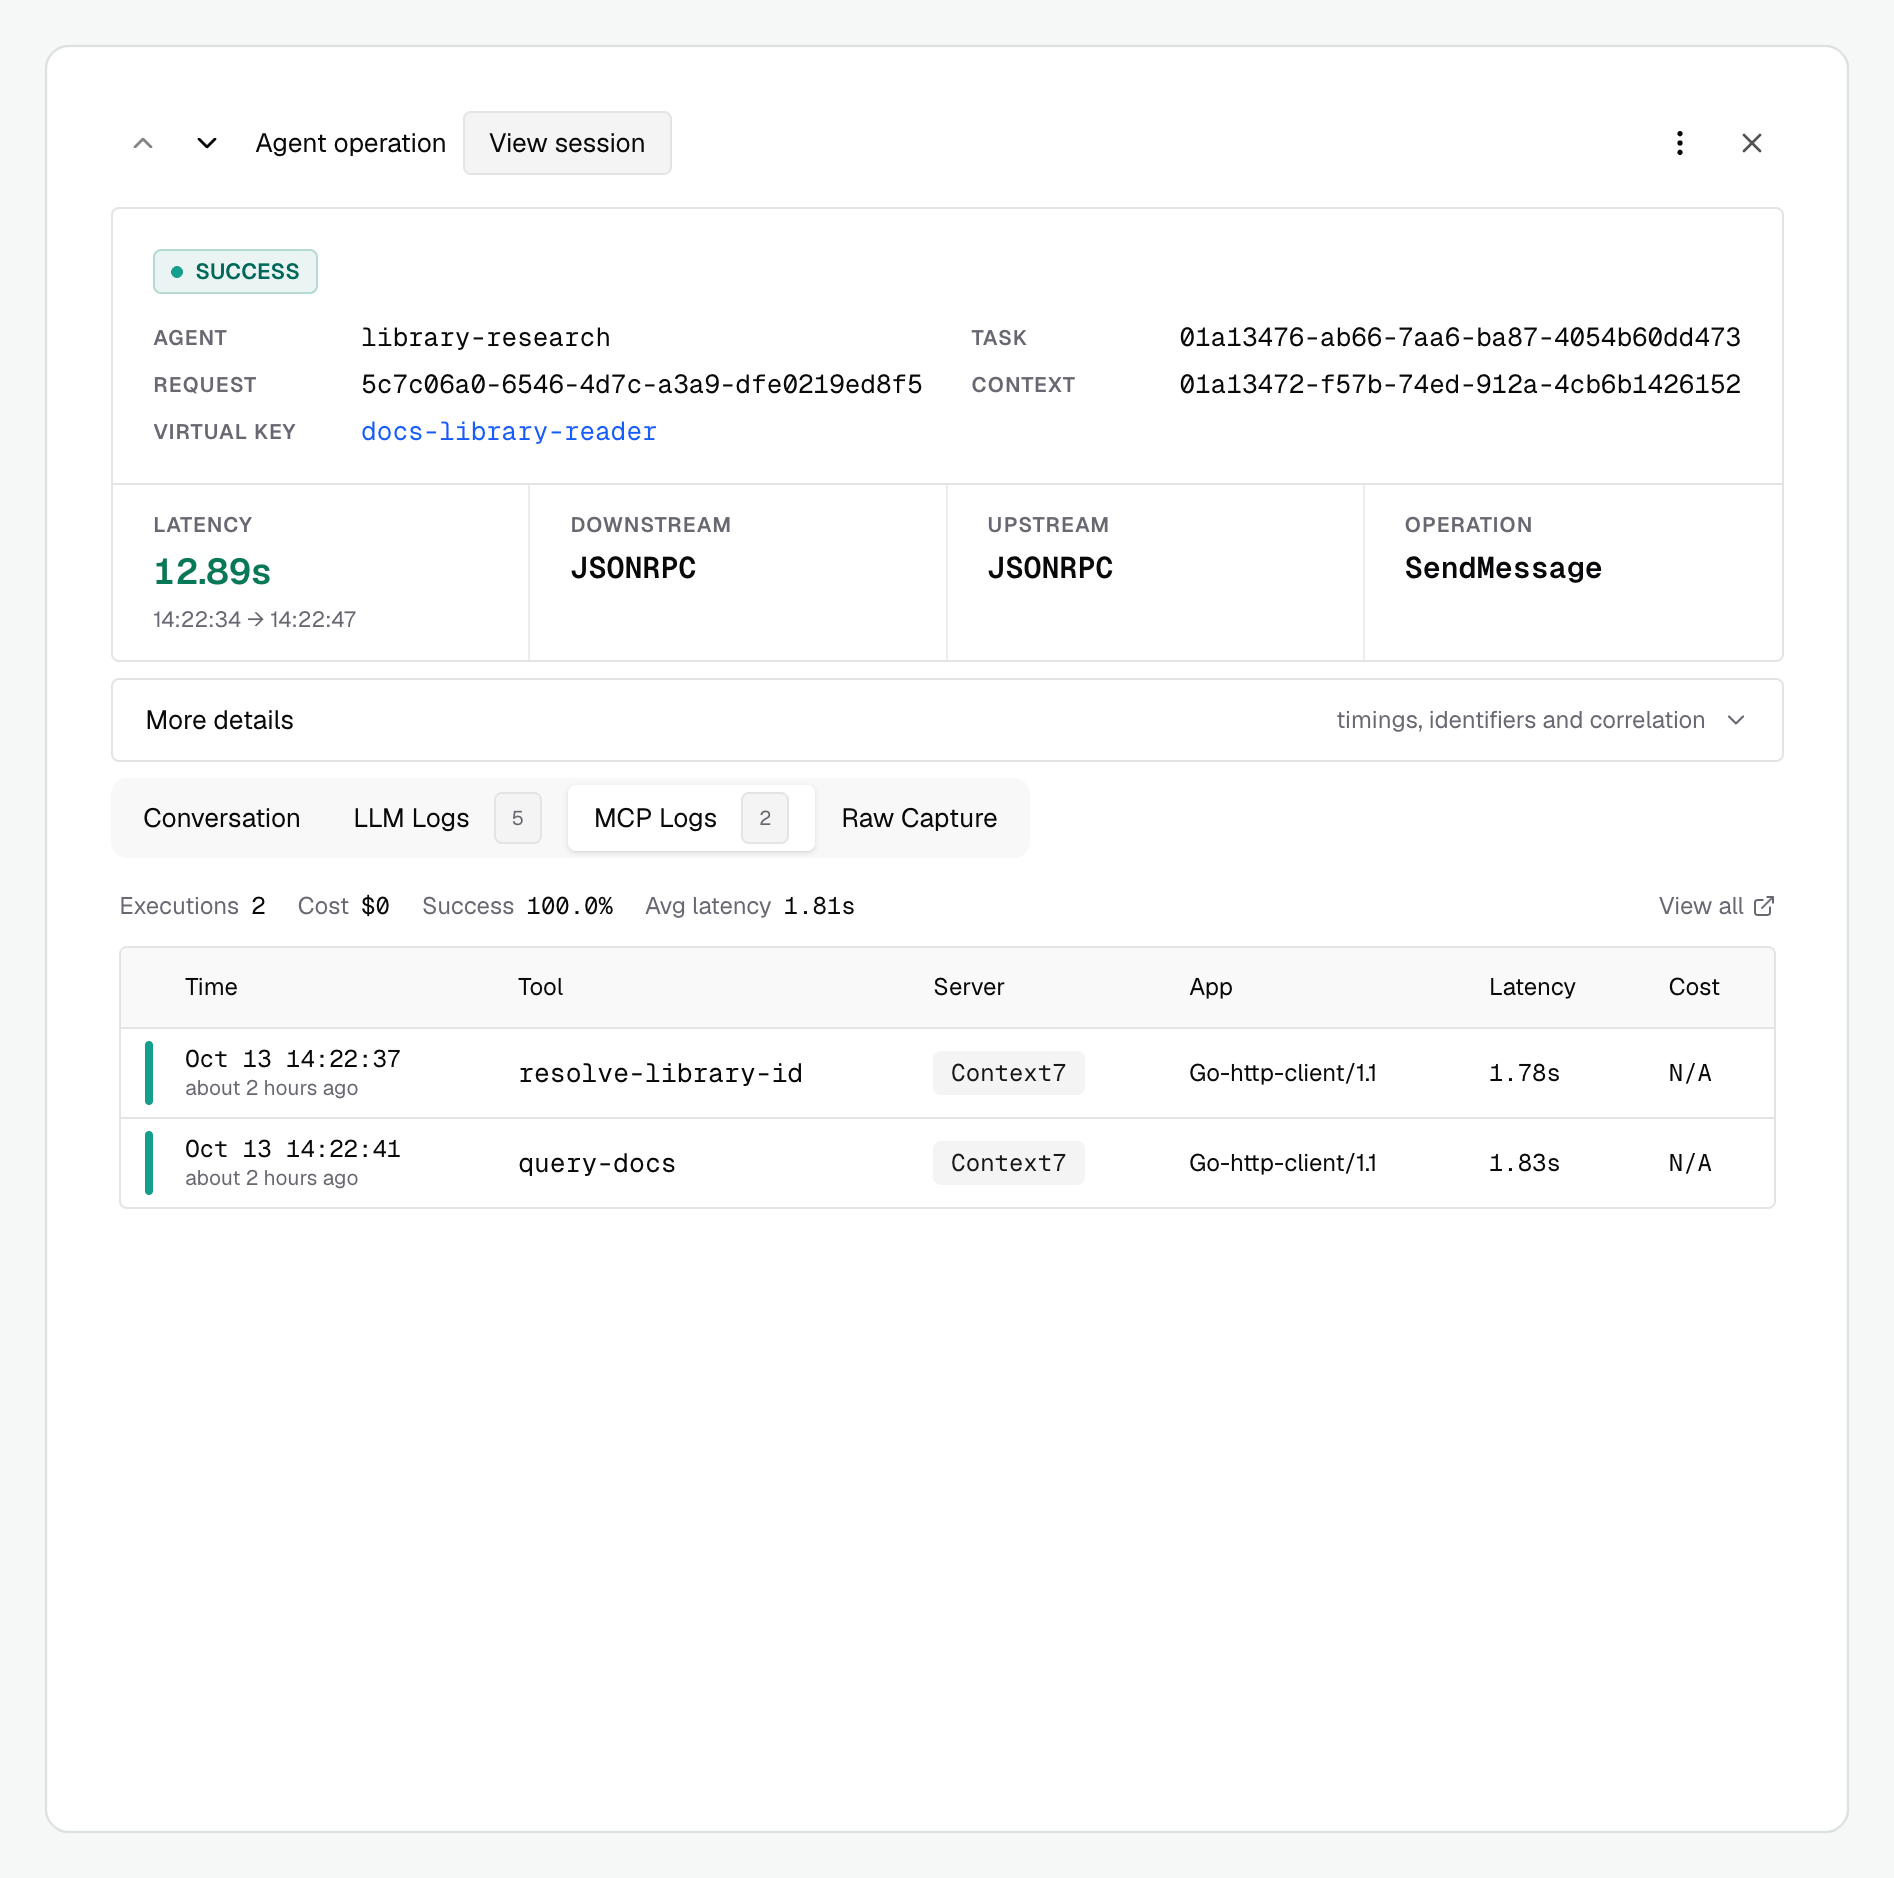Screen dimensions: 1894x1878
Task: Click the Oct 13 14:22:37 timestamp
Action: tap(293, 1059)
